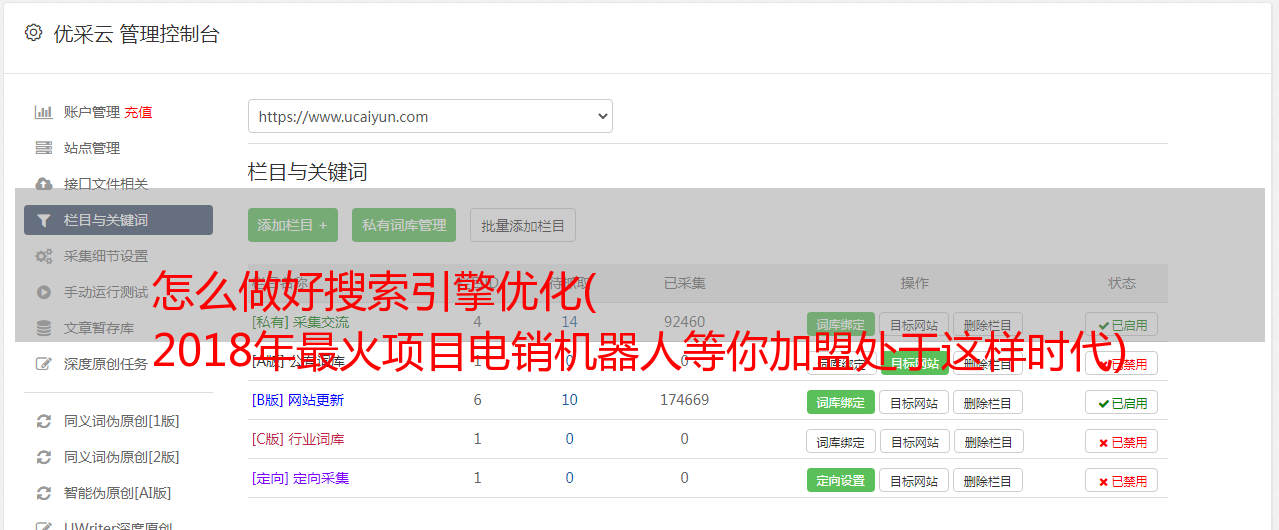Click the server icon for 站点管理
Screen dimensions: 1279x530
(43, 148)
